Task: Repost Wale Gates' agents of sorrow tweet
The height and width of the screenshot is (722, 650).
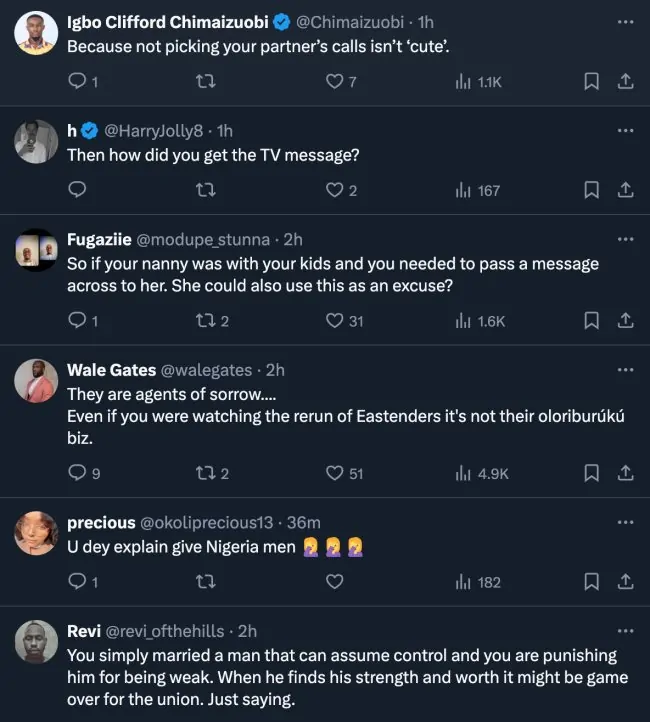Action: (x=207, y=473)
